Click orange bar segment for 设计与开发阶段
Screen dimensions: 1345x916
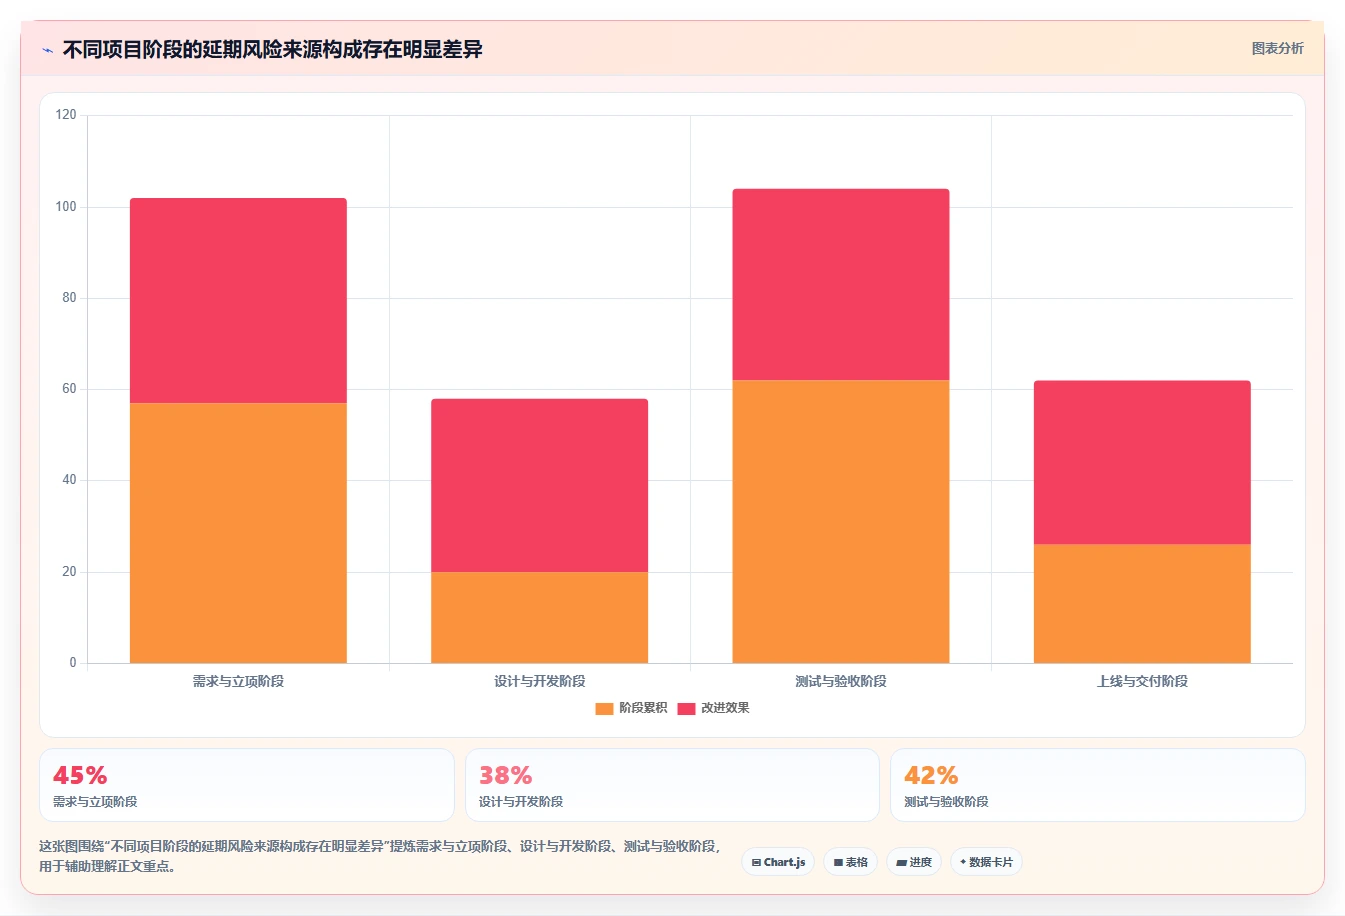(x=540, y=617)
